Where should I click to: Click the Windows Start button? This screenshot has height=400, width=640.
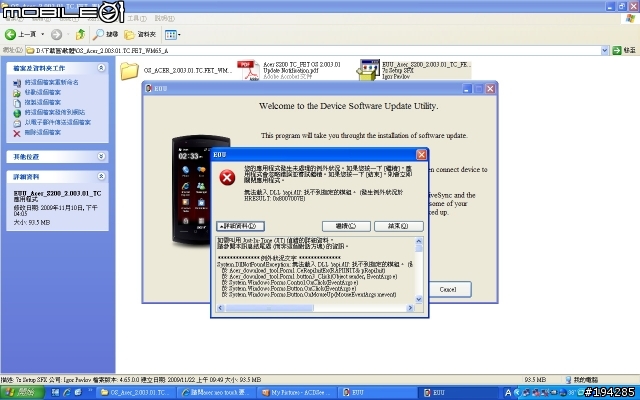click(x=22, y=393)
